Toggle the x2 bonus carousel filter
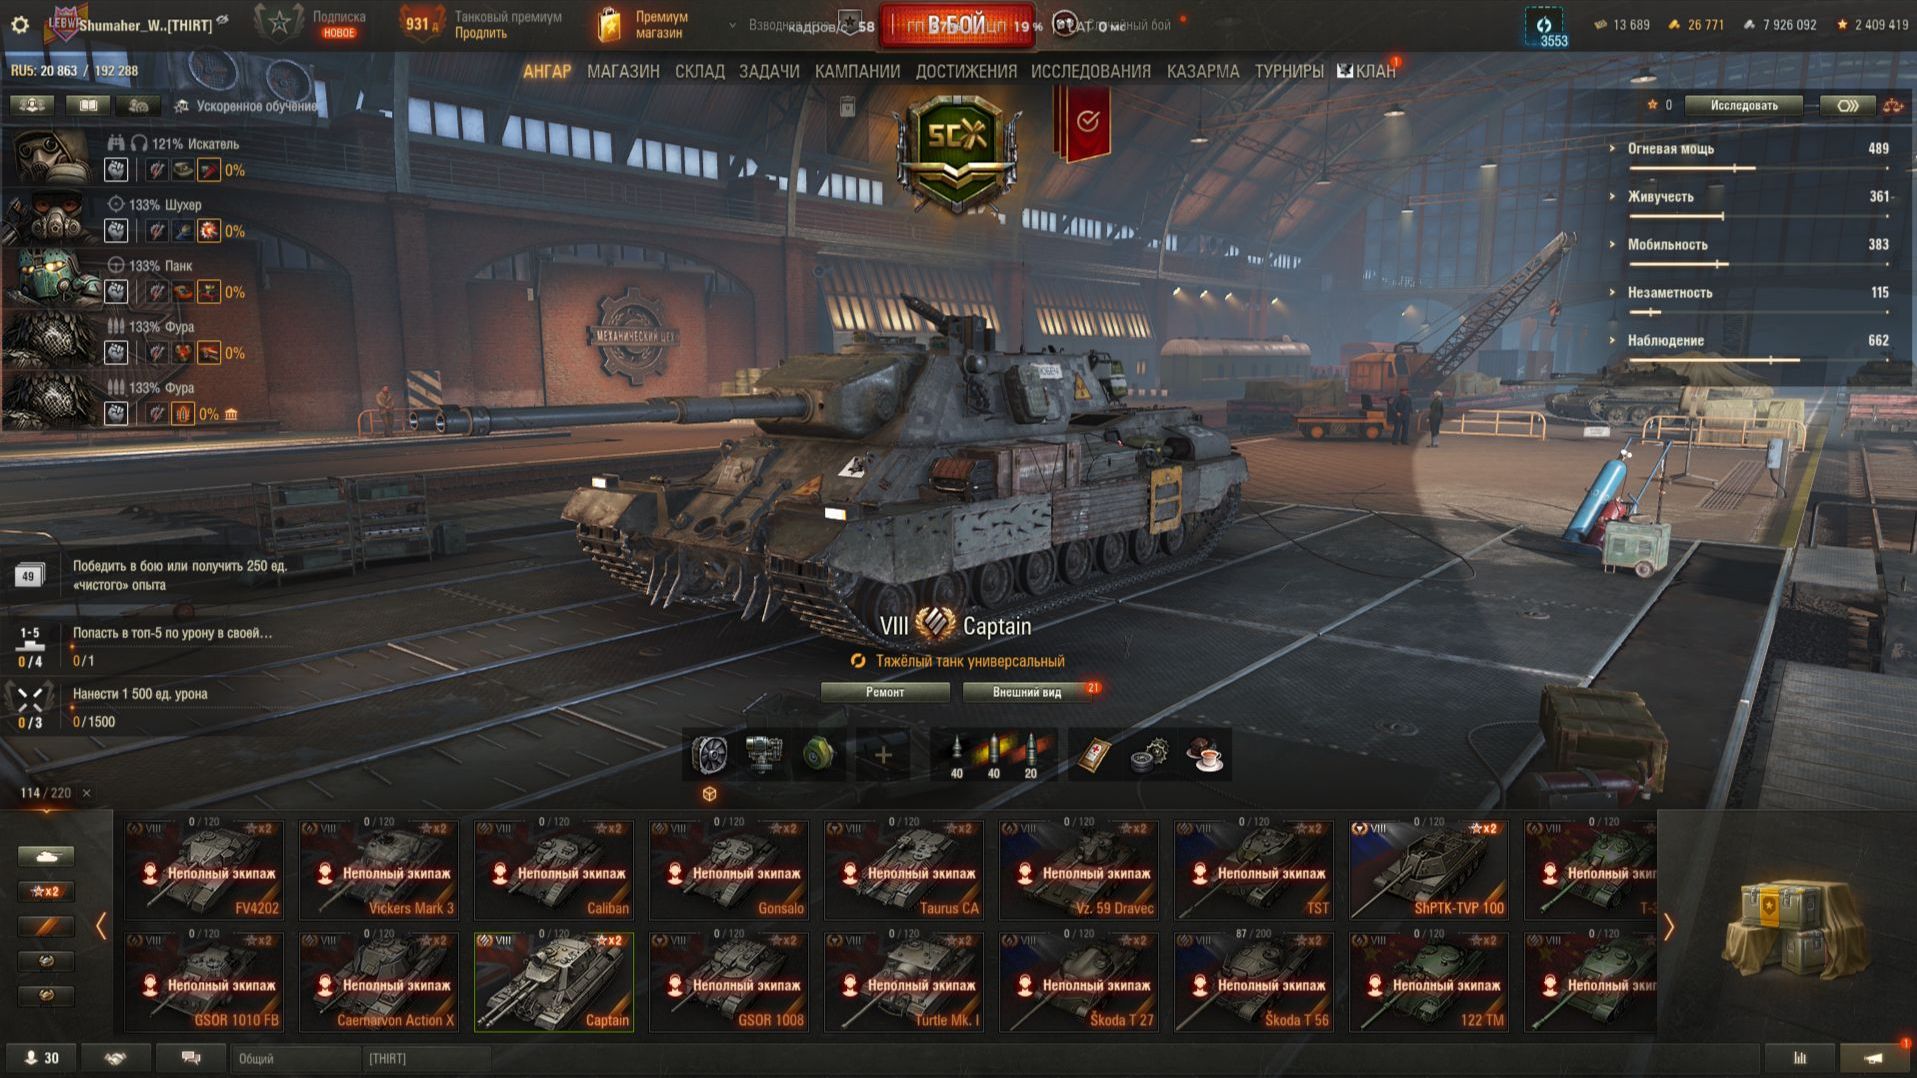1917x1078 pixels. (x=46, y=891)
